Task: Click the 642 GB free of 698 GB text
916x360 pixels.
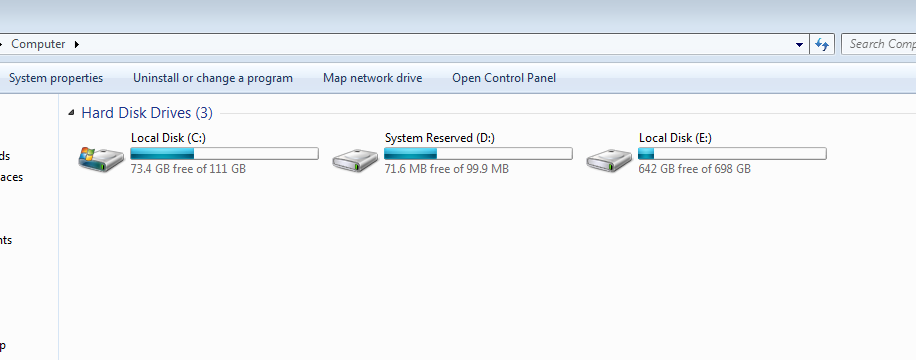Action: [695, 169]
